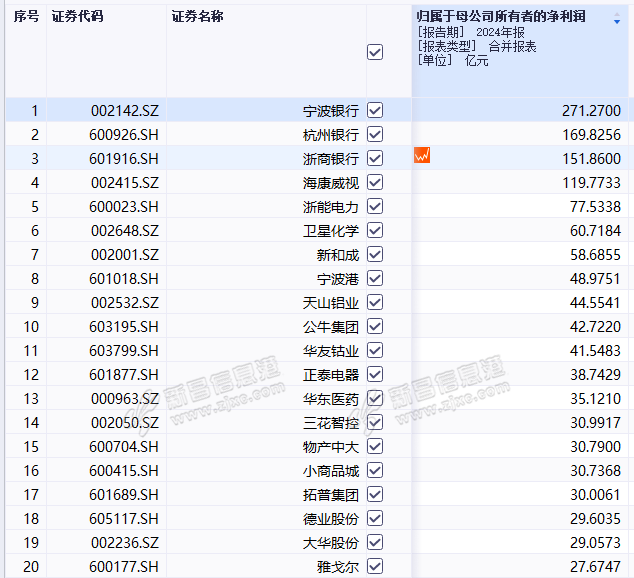This screenshot has width=634, height=578.
Task: Select stock code 002415.SZ
Action: tap(125, 183)
